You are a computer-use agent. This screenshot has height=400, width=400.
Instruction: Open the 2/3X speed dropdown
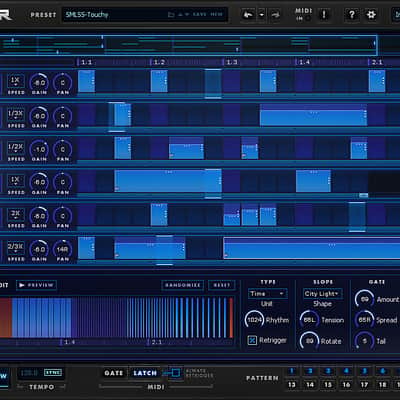click(16, 247)
